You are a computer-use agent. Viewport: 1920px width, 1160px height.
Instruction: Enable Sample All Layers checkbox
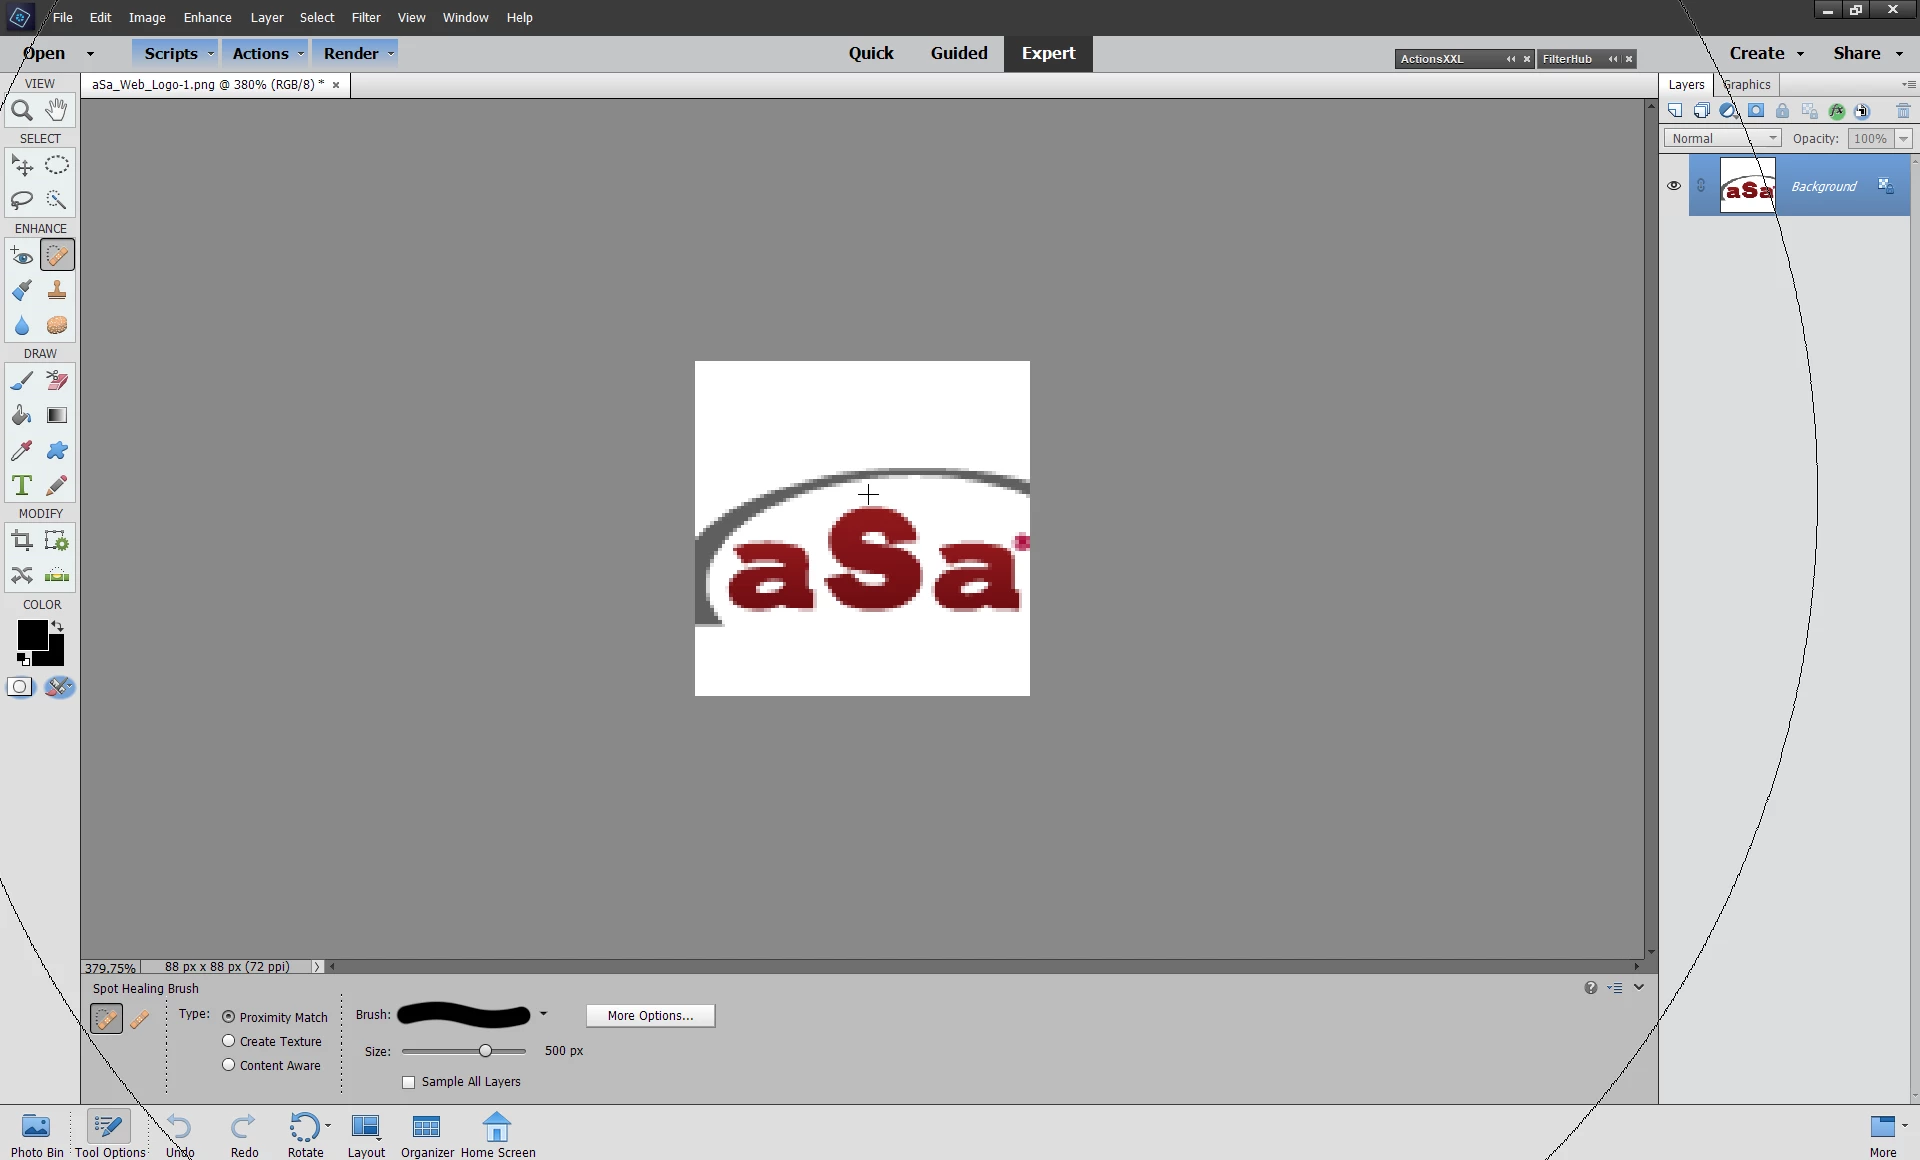point(409,1082)
